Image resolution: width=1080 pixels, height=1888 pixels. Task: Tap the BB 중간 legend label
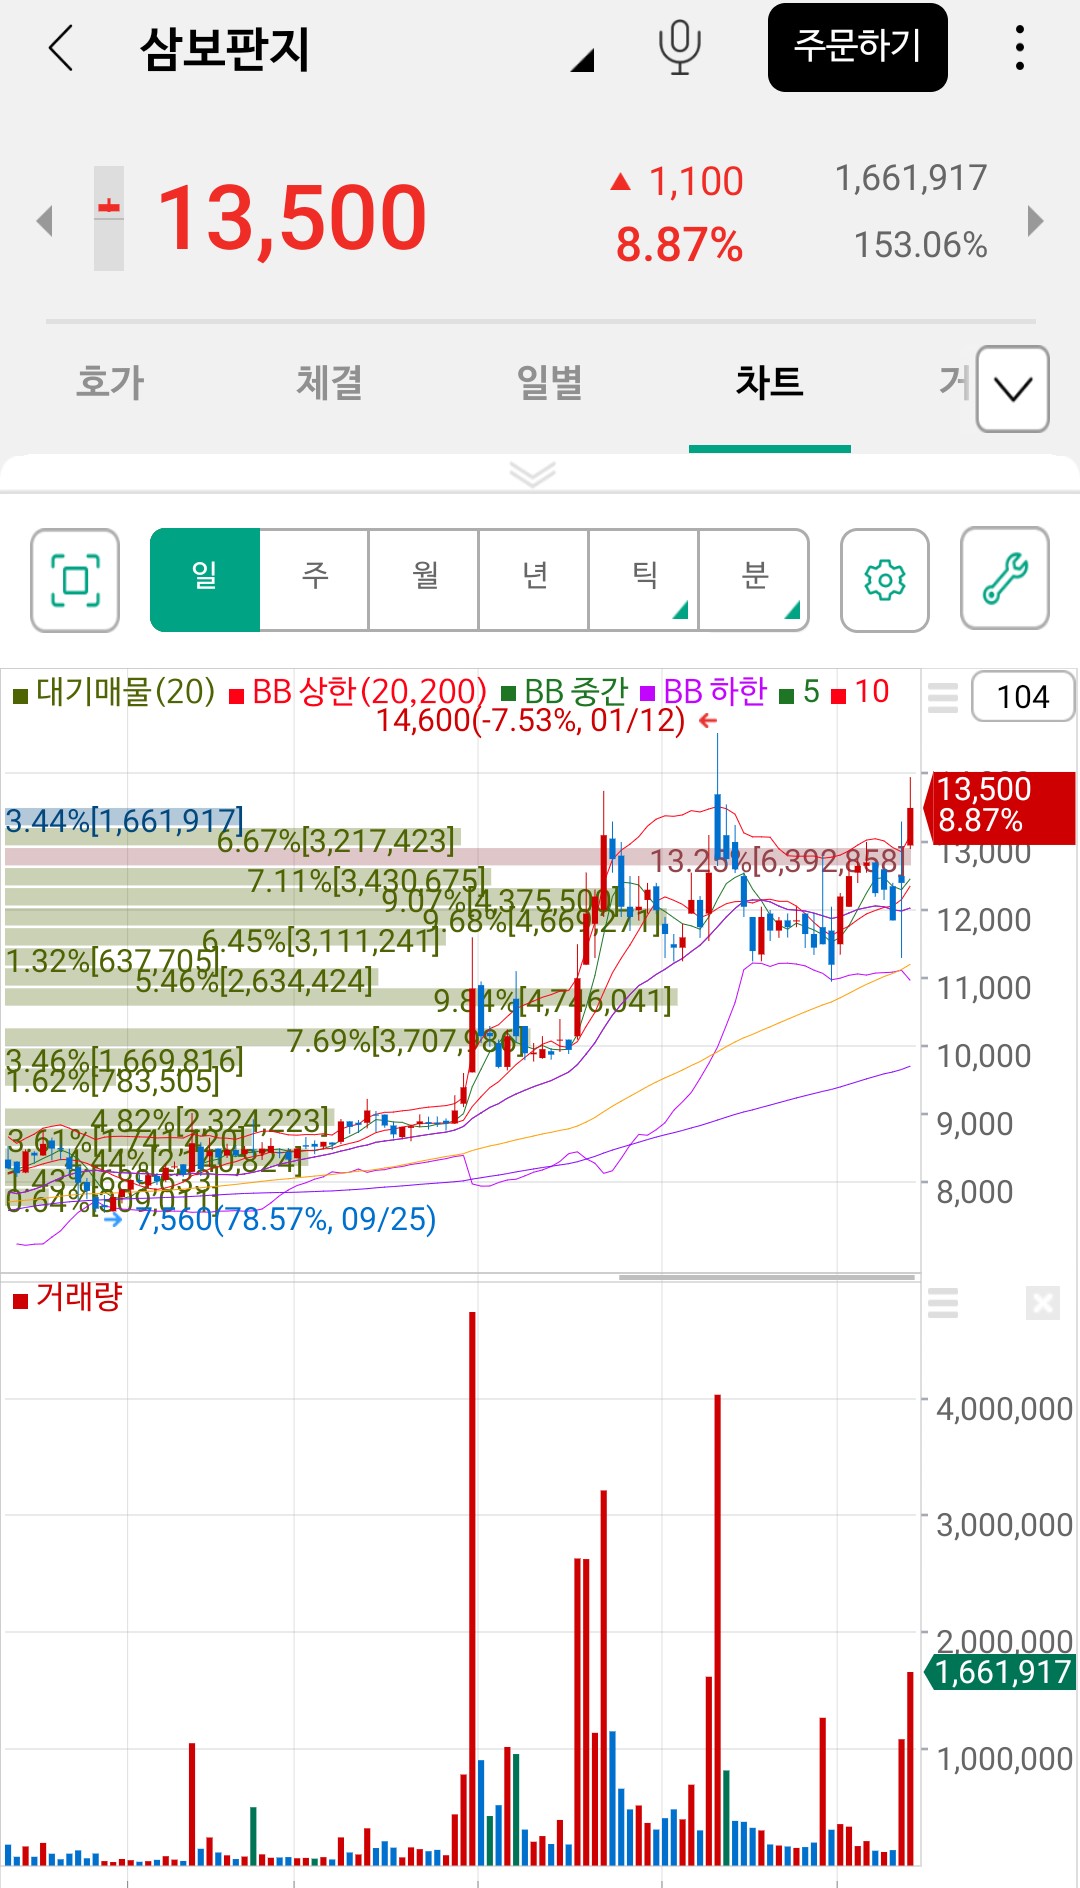[x=565, y=691]
